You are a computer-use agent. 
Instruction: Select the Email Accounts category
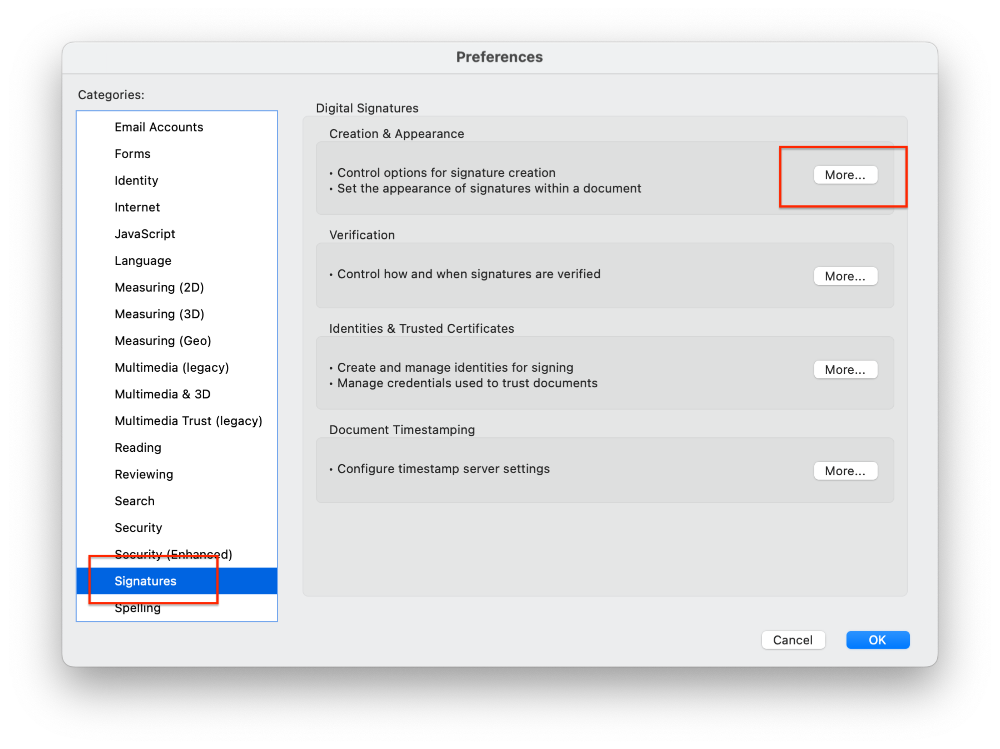(159, 127)
